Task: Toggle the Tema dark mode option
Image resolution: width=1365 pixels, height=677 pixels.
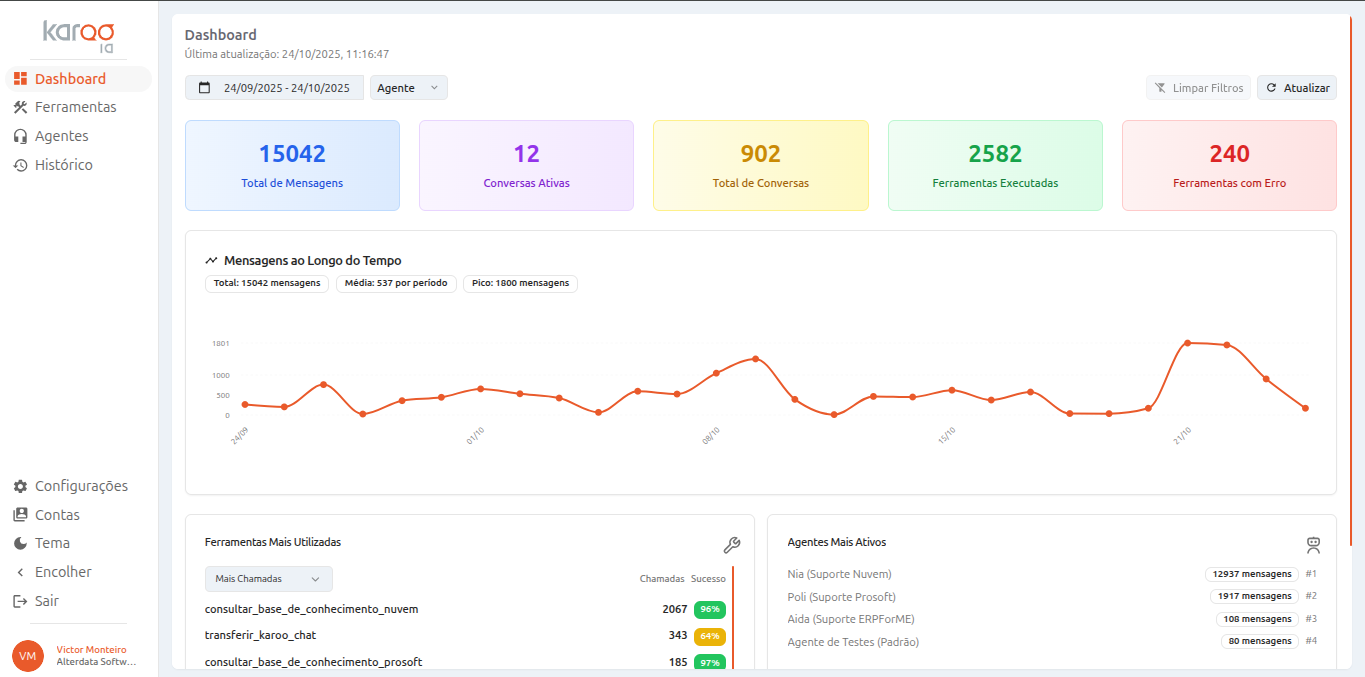Action: 52,543
